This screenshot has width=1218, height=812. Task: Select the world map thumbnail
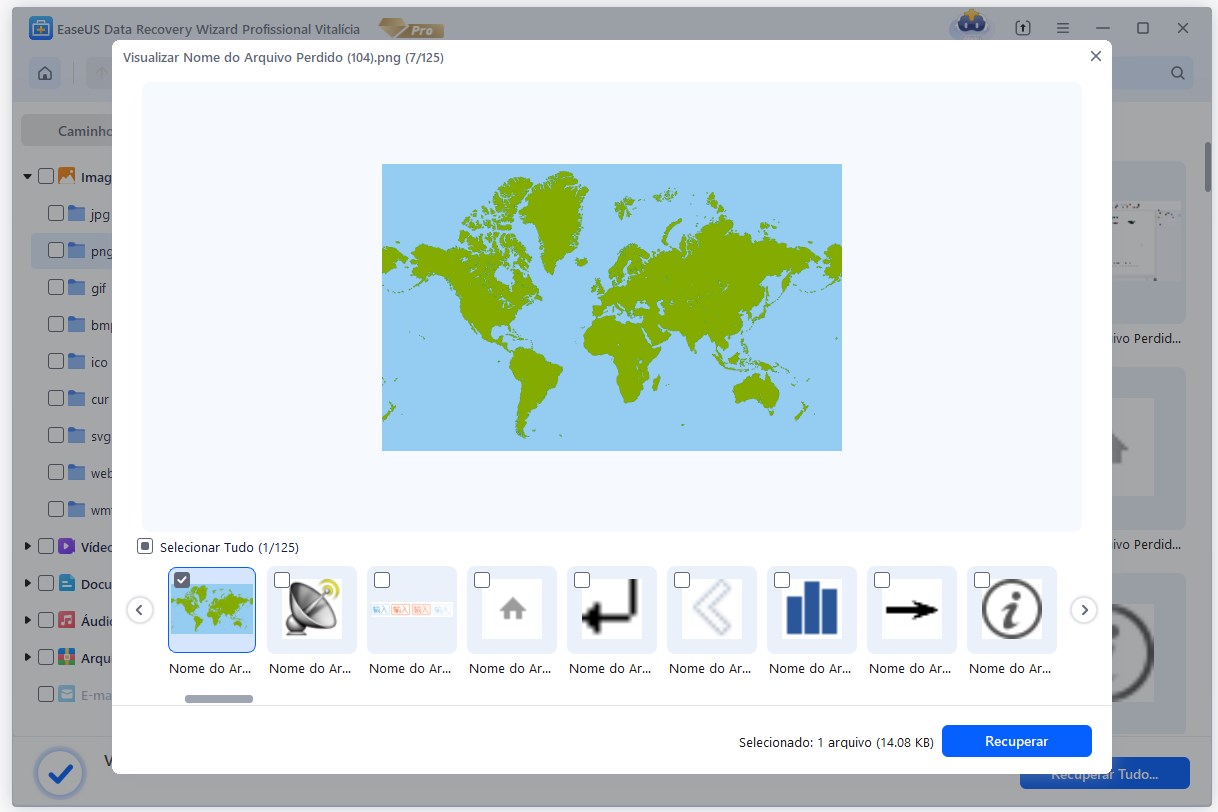point(212,609)
